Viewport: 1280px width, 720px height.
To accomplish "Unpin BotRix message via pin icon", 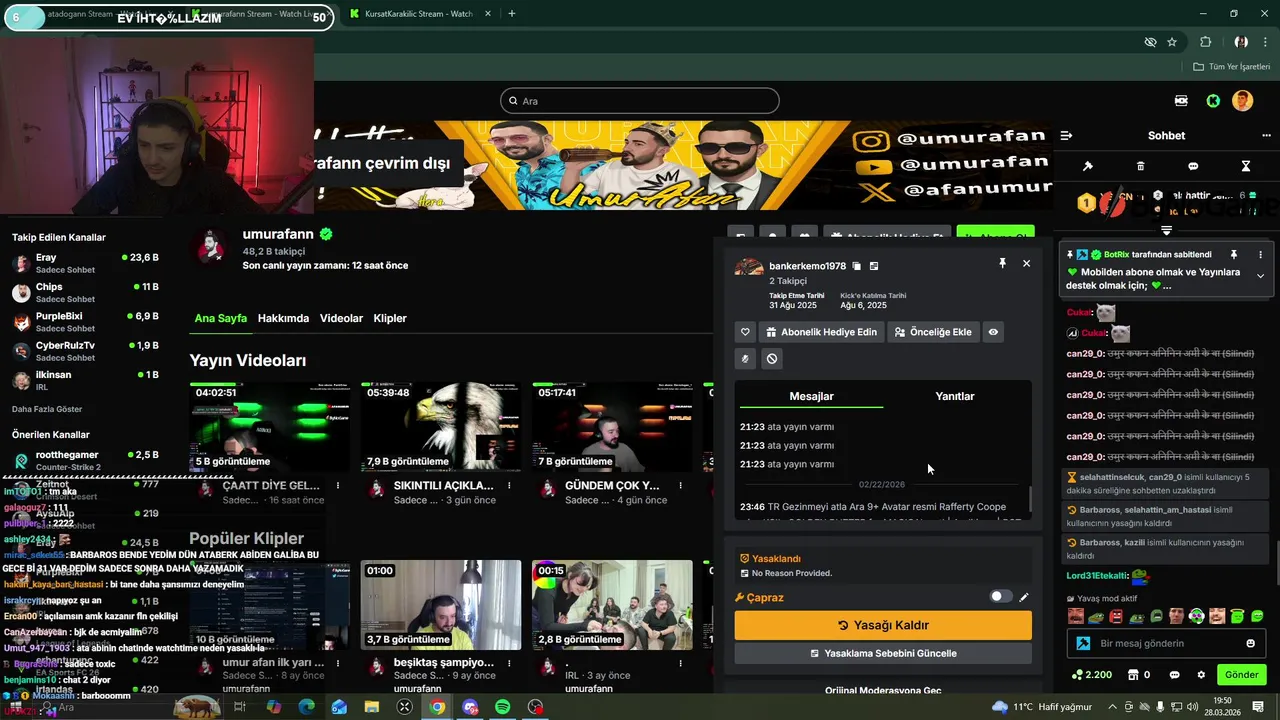I will tap(1233, 255).
